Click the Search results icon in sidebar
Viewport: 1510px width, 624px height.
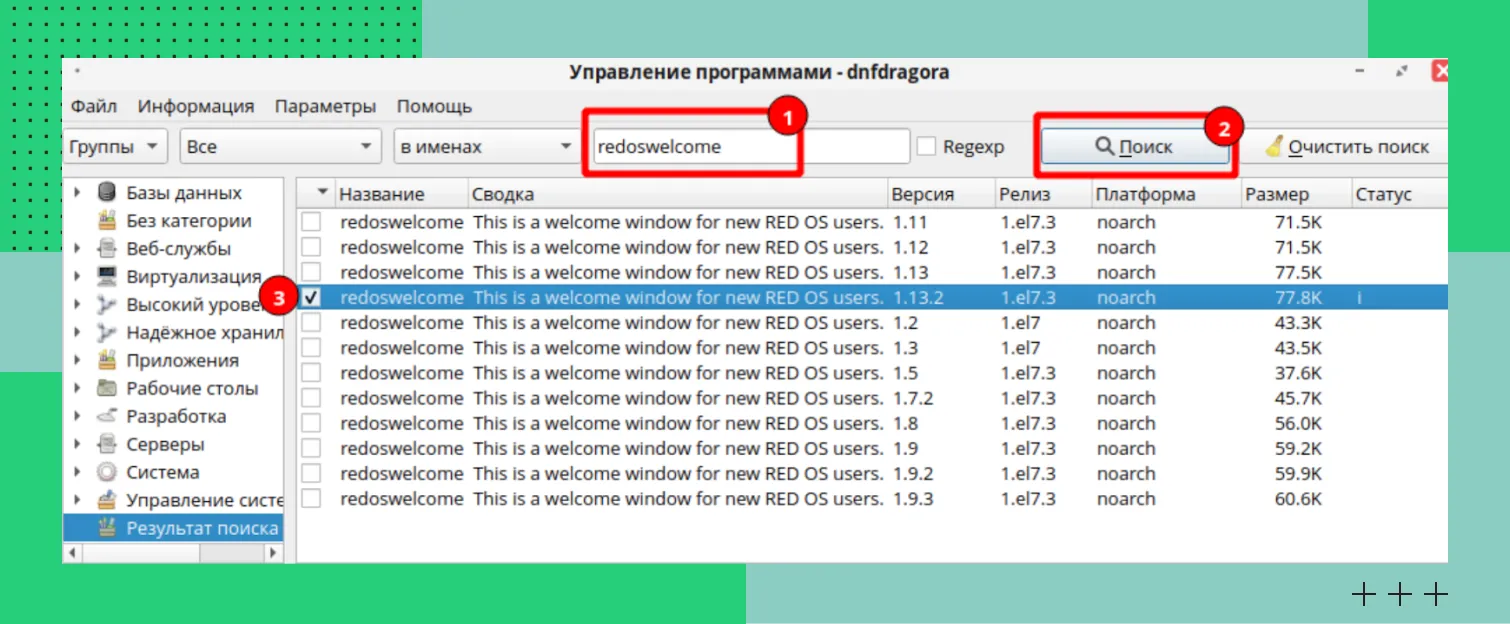(107, 528)
